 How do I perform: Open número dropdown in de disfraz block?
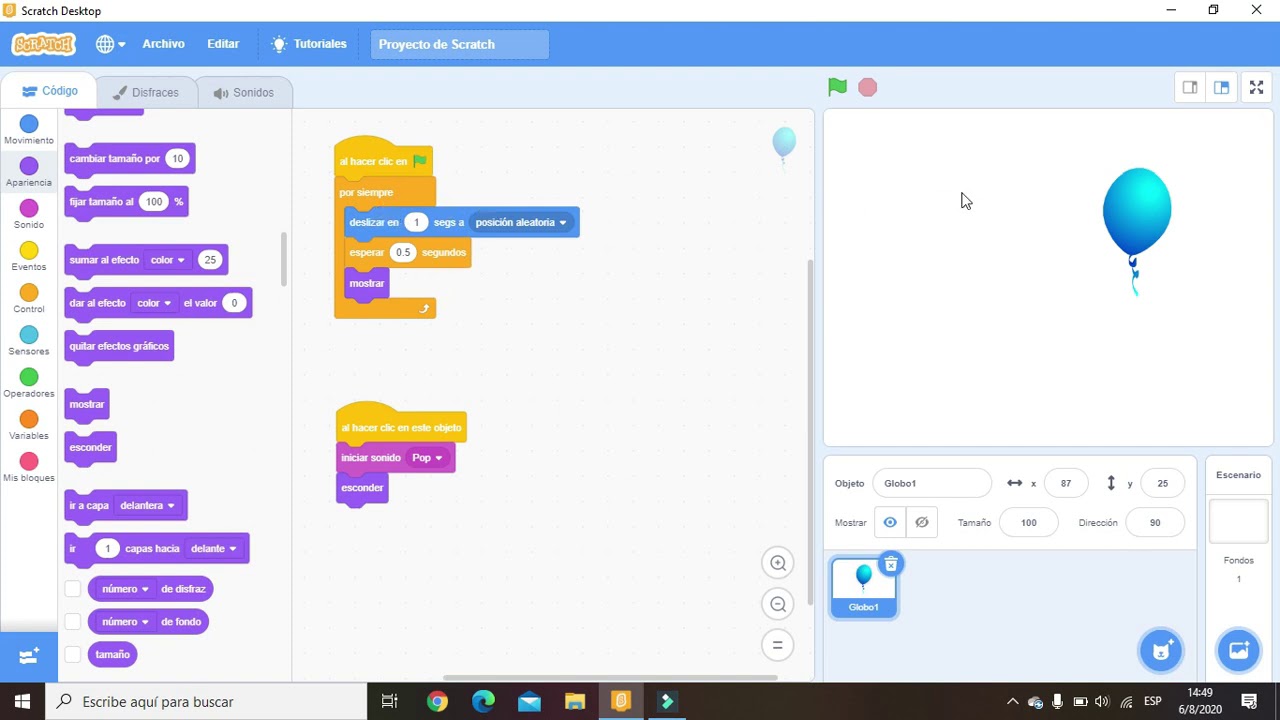[x=125, y=589]
